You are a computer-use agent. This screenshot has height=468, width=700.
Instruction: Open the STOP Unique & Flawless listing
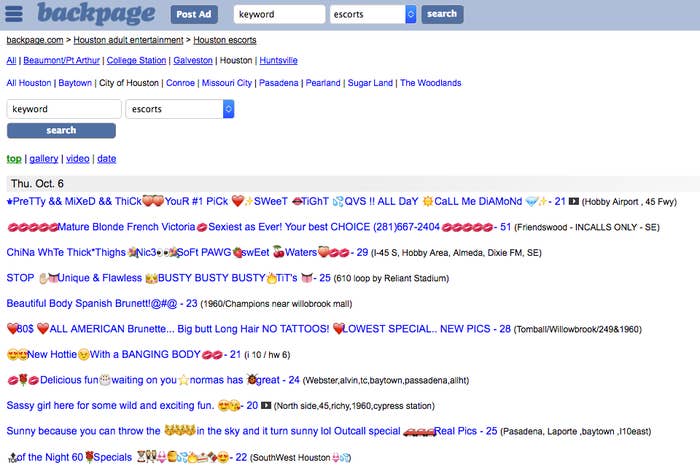point(168,278)
